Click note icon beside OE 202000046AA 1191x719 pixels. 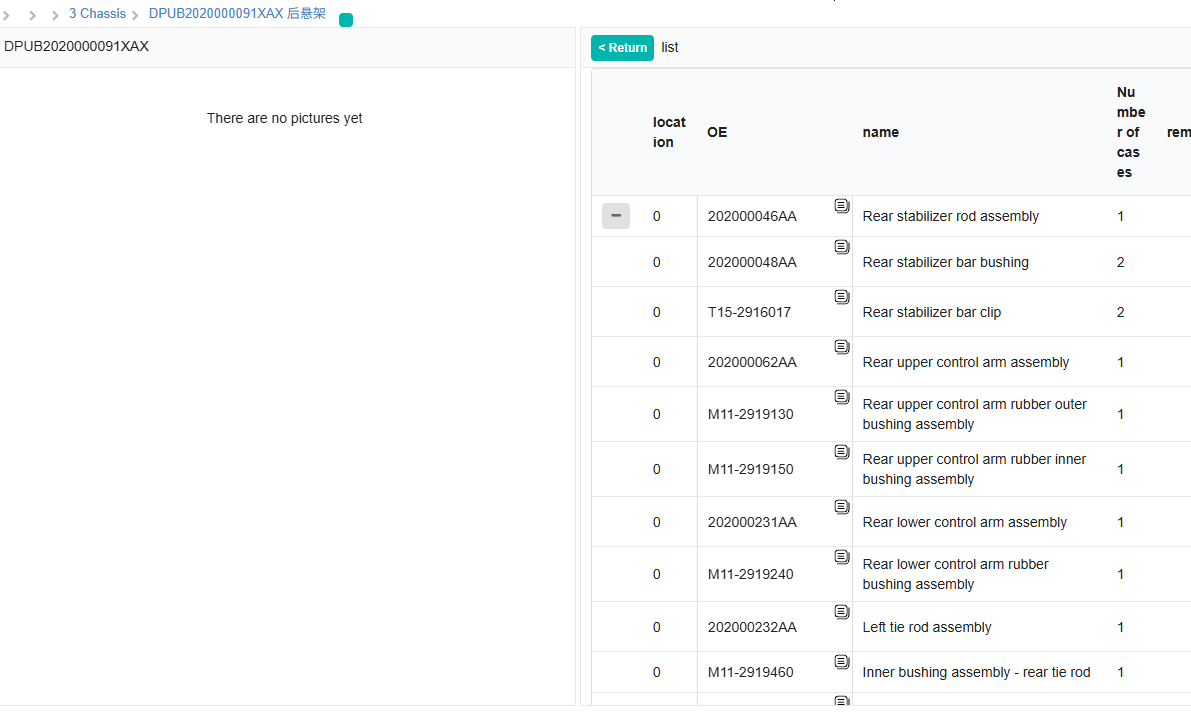(x=842, y=206)
